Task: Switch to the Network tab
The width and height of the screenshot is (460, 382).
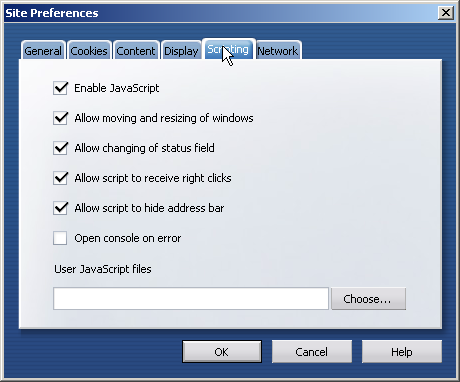Action: pyautogui.click(x=278, y=51)
